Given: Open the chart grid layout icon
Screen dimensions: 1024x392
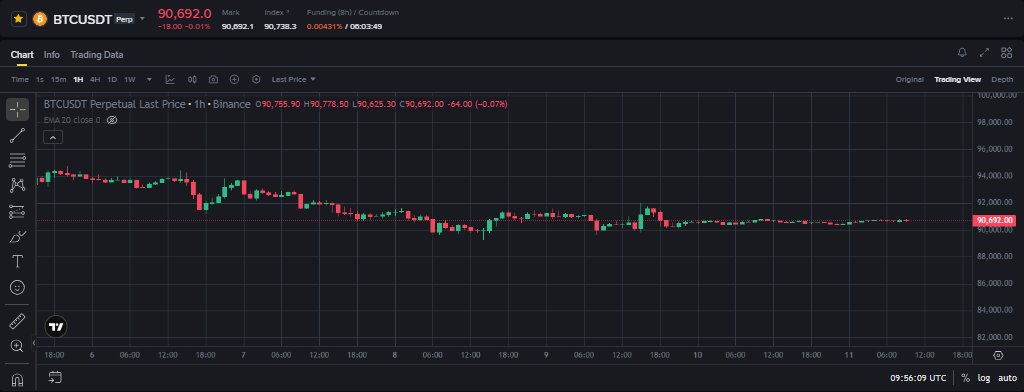Looking at the screenshot, I should (x=1006, y=53).
